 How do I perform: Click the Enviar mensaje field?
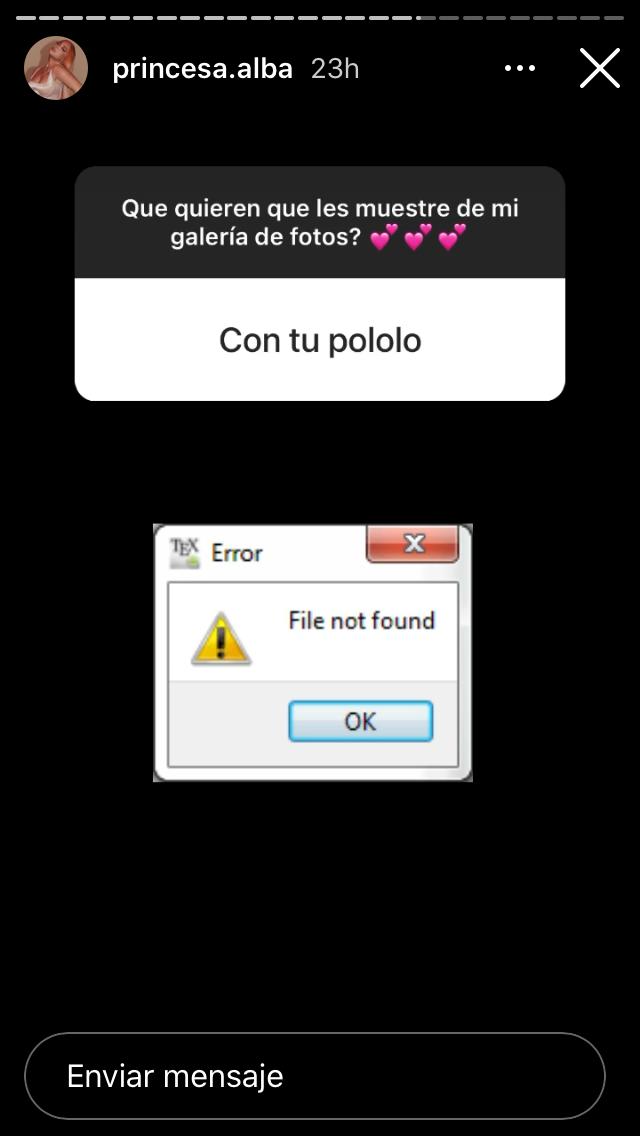315,1076
